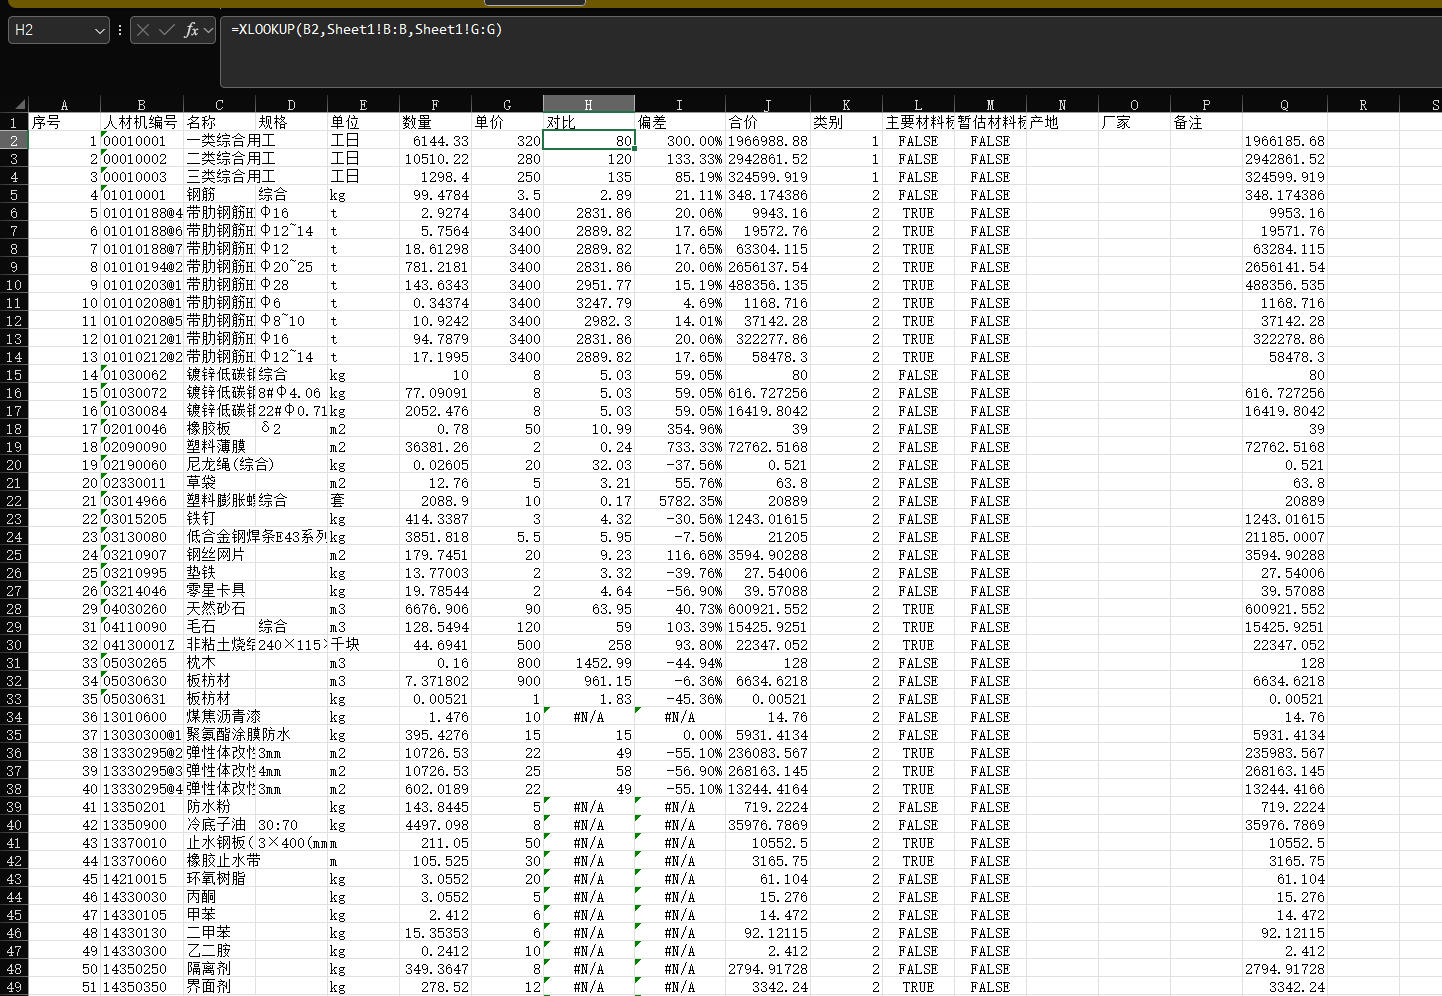Click the 单位 header cell

click(x=363, y=122)
